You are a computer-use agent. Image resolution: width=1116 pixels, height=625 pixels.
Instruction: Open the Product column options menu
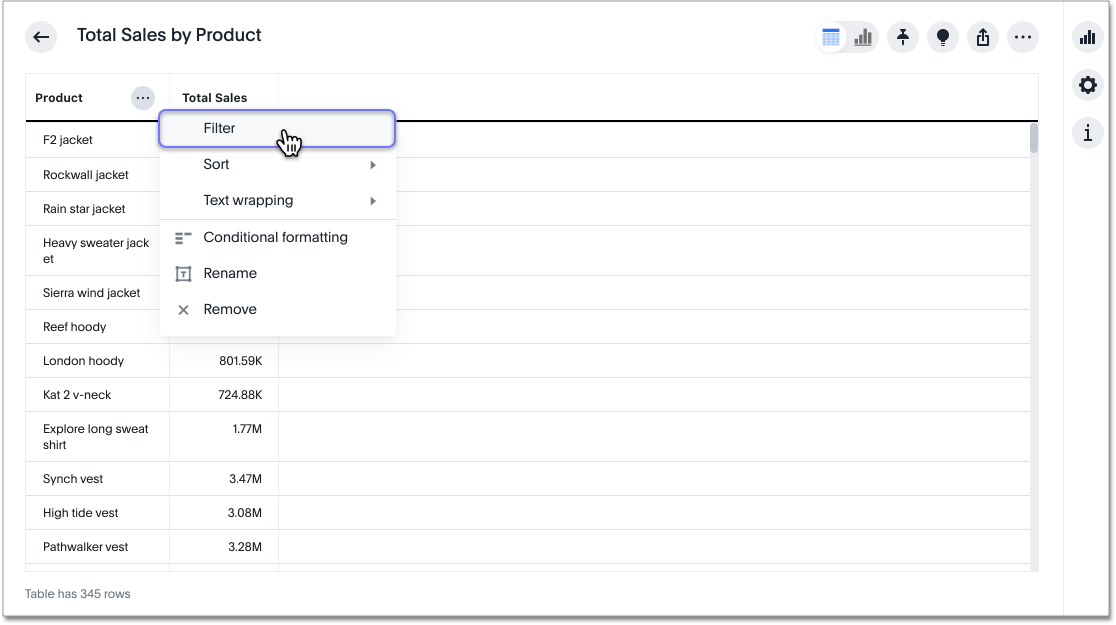(x=143, y=97)
